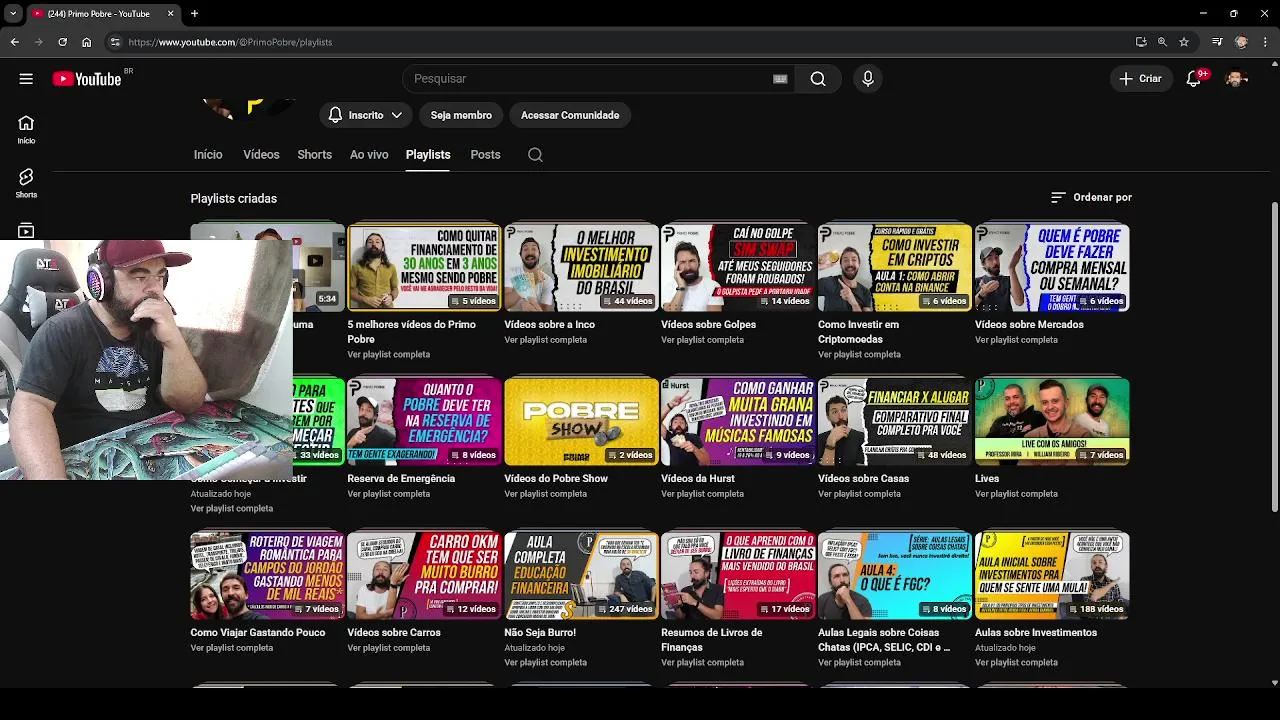Click the Seja membro button

(461, 115)
